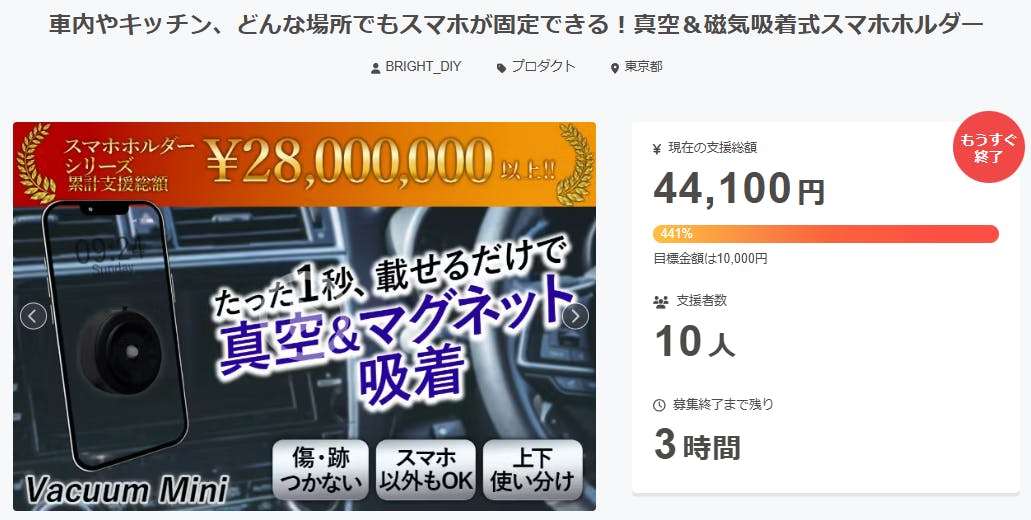Click the 10人 supporters count
The height and width of the screenshot is (520, 1031).
point(694,342)
